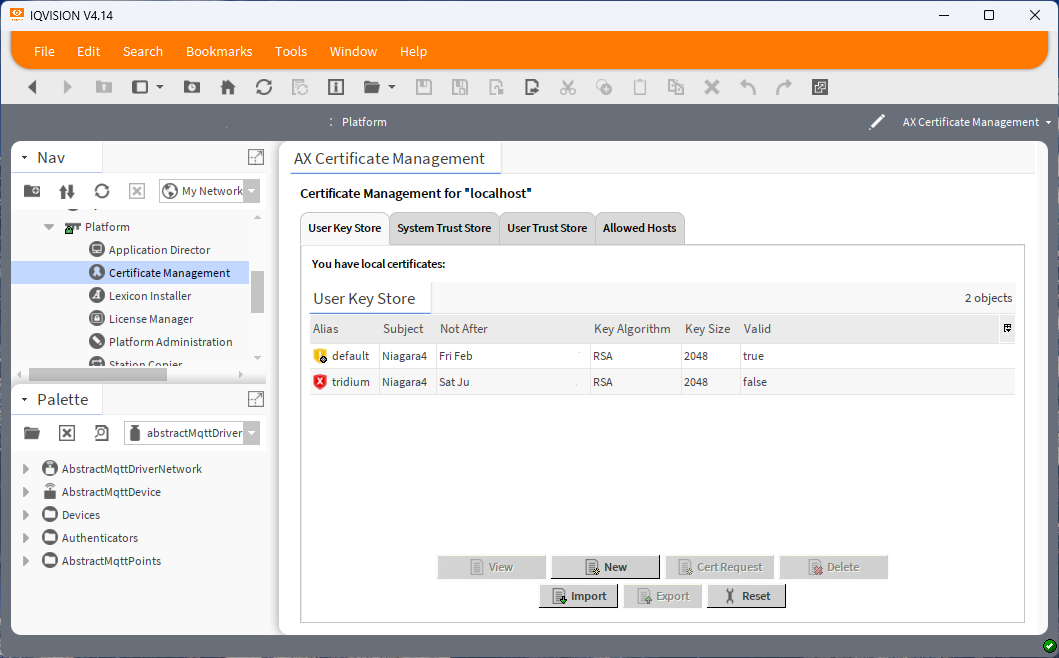Viewport: 1059px width, 658px height.
Task: Click the palette search icon
Action: [100, 432]
